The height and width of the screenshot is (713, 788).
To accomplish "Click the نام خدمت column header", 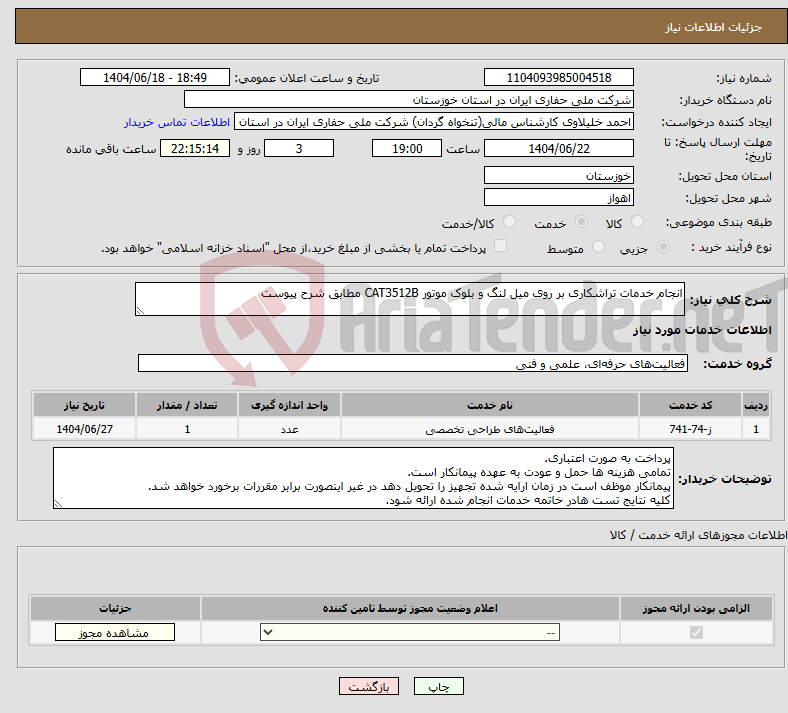I will pyautogui.click(x=490, y=405).
